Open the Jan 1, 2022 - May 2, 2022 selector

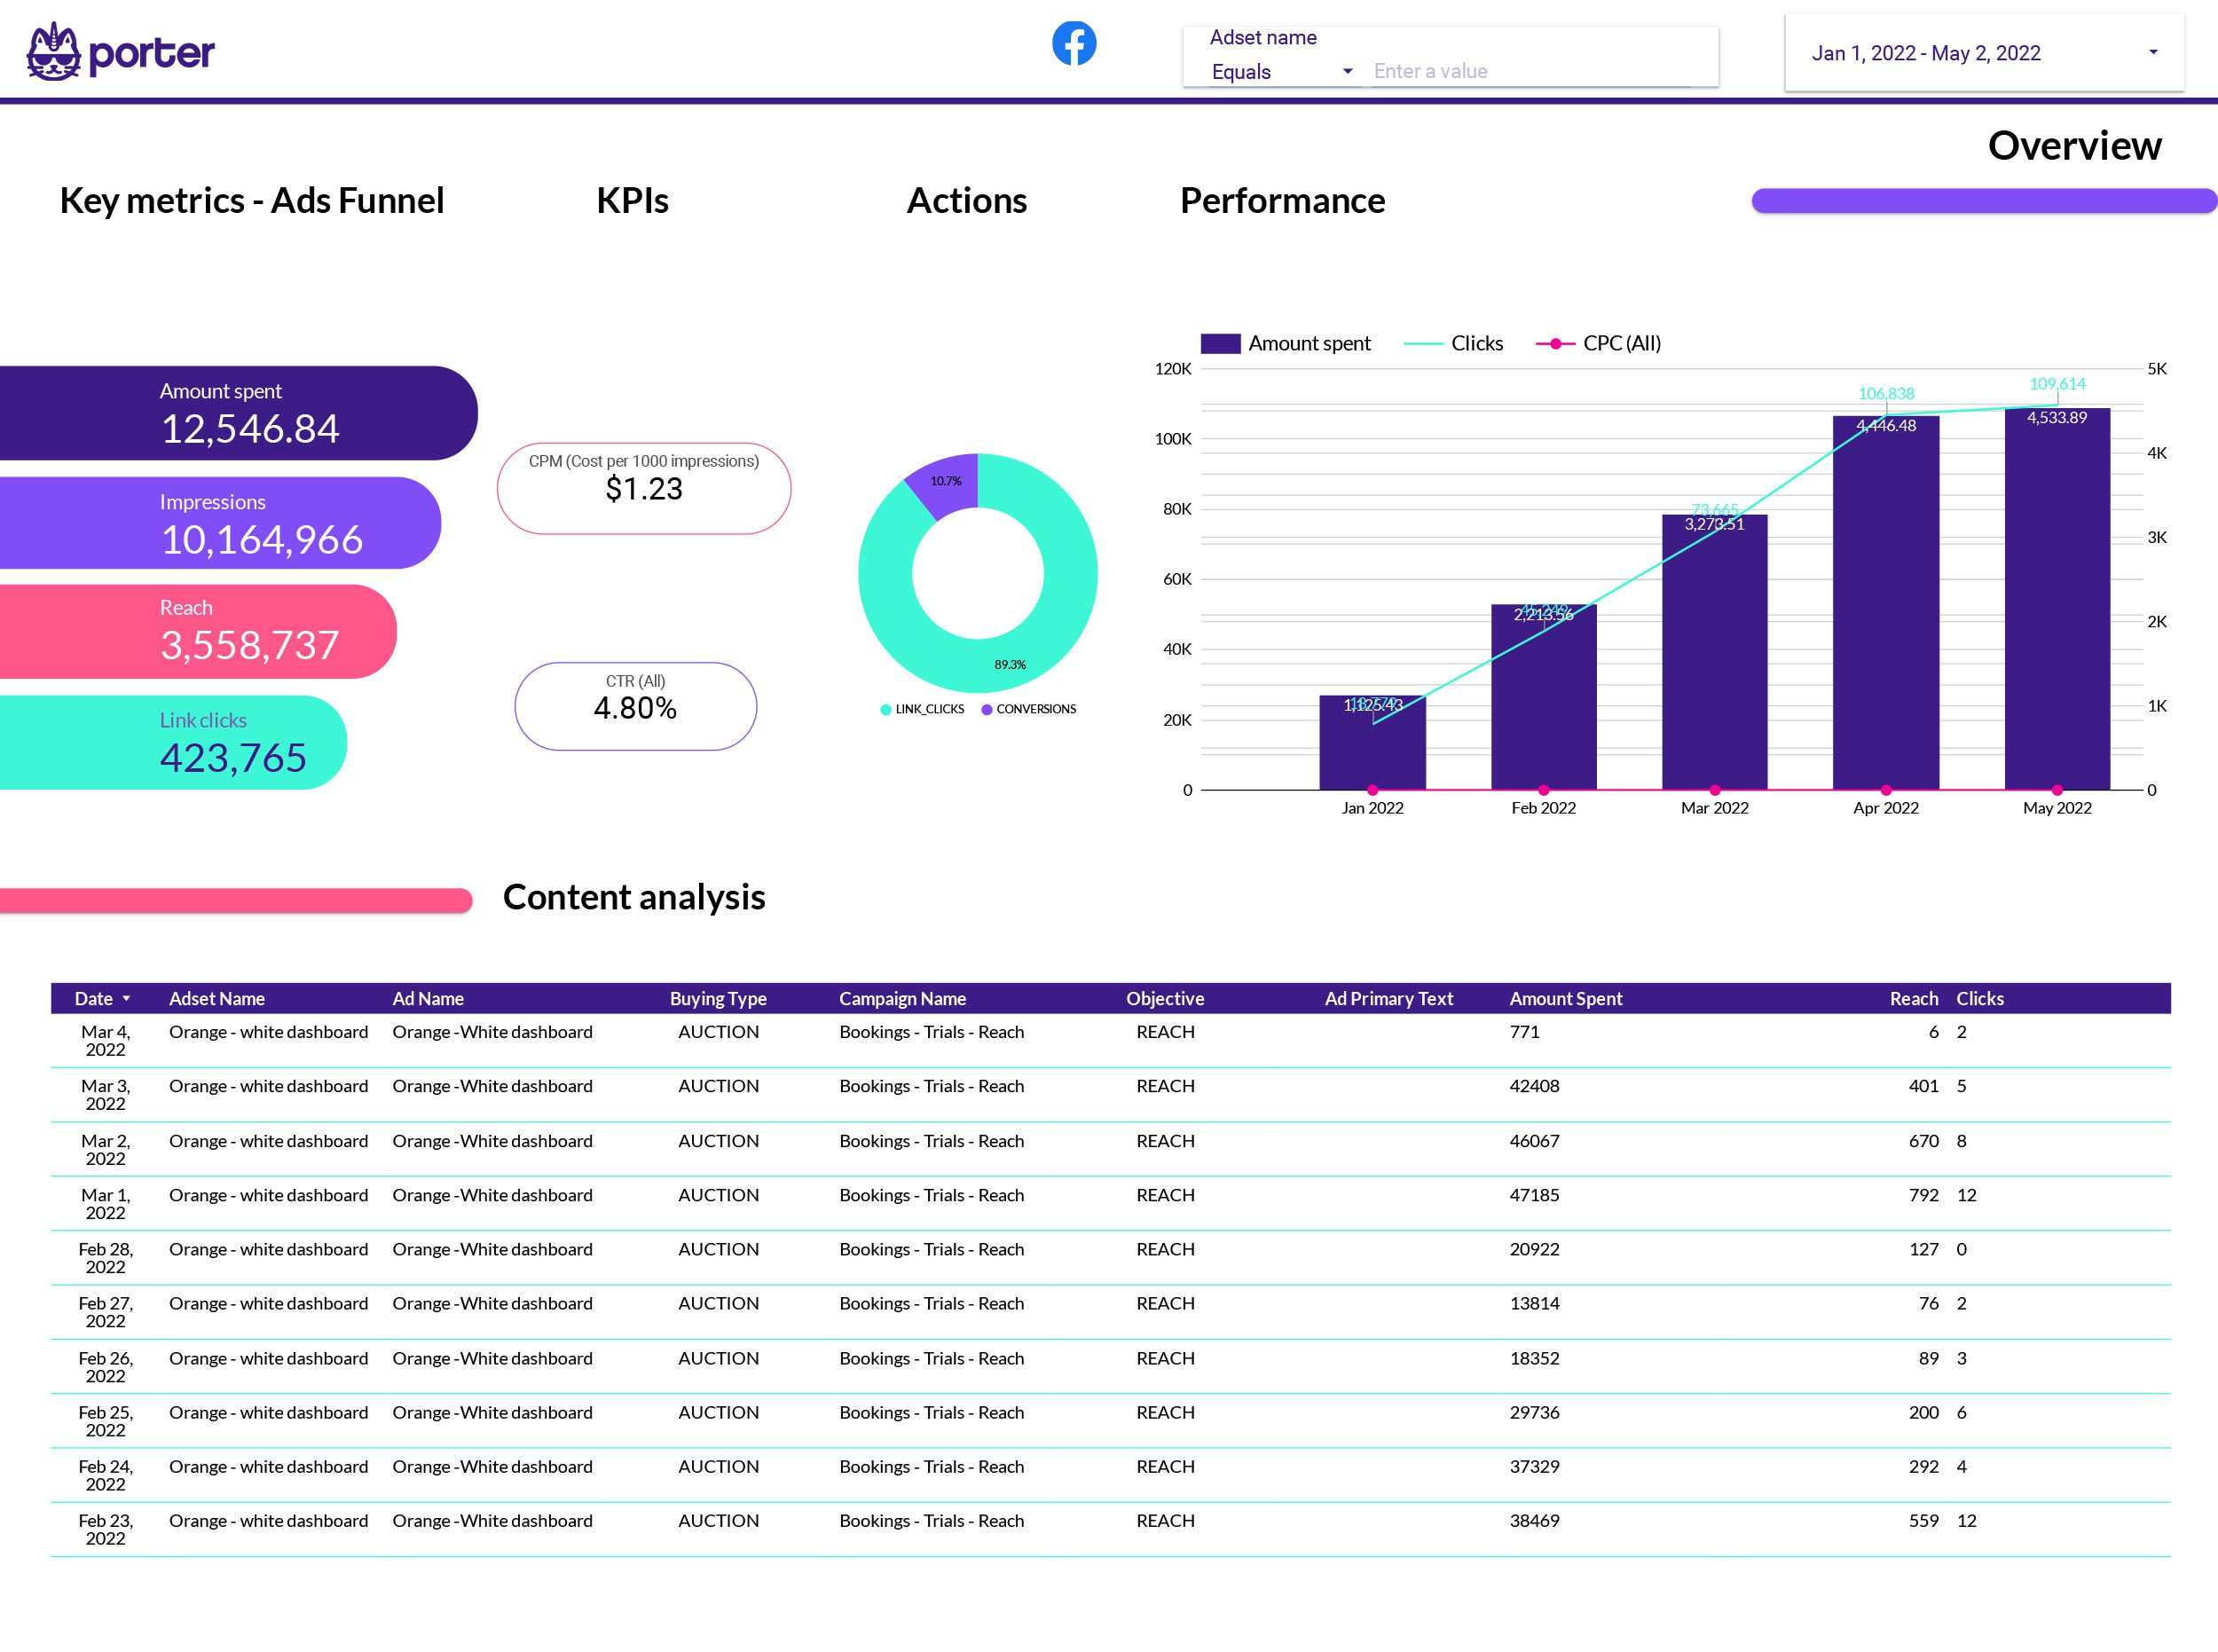[x=1926, y=53]
